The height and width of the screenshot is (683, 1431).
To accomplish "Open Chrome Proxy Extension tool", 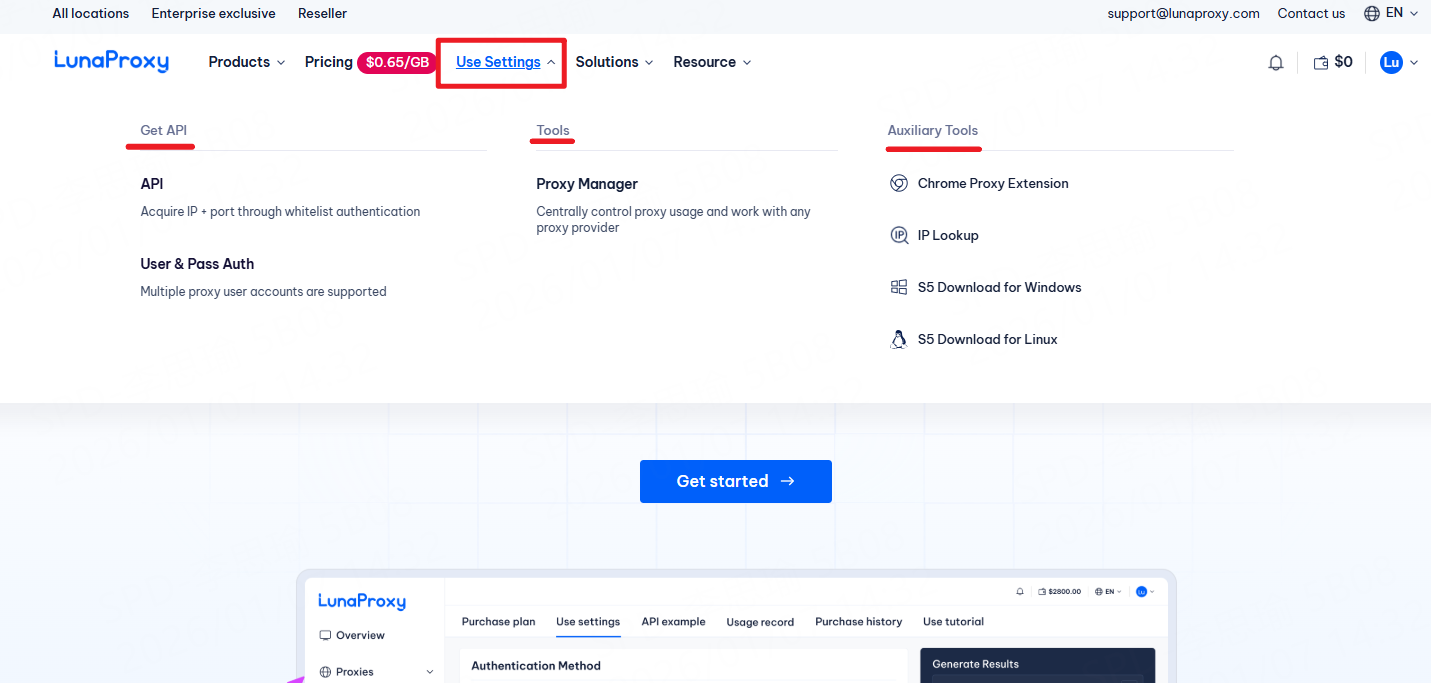I will click(992, 184).
